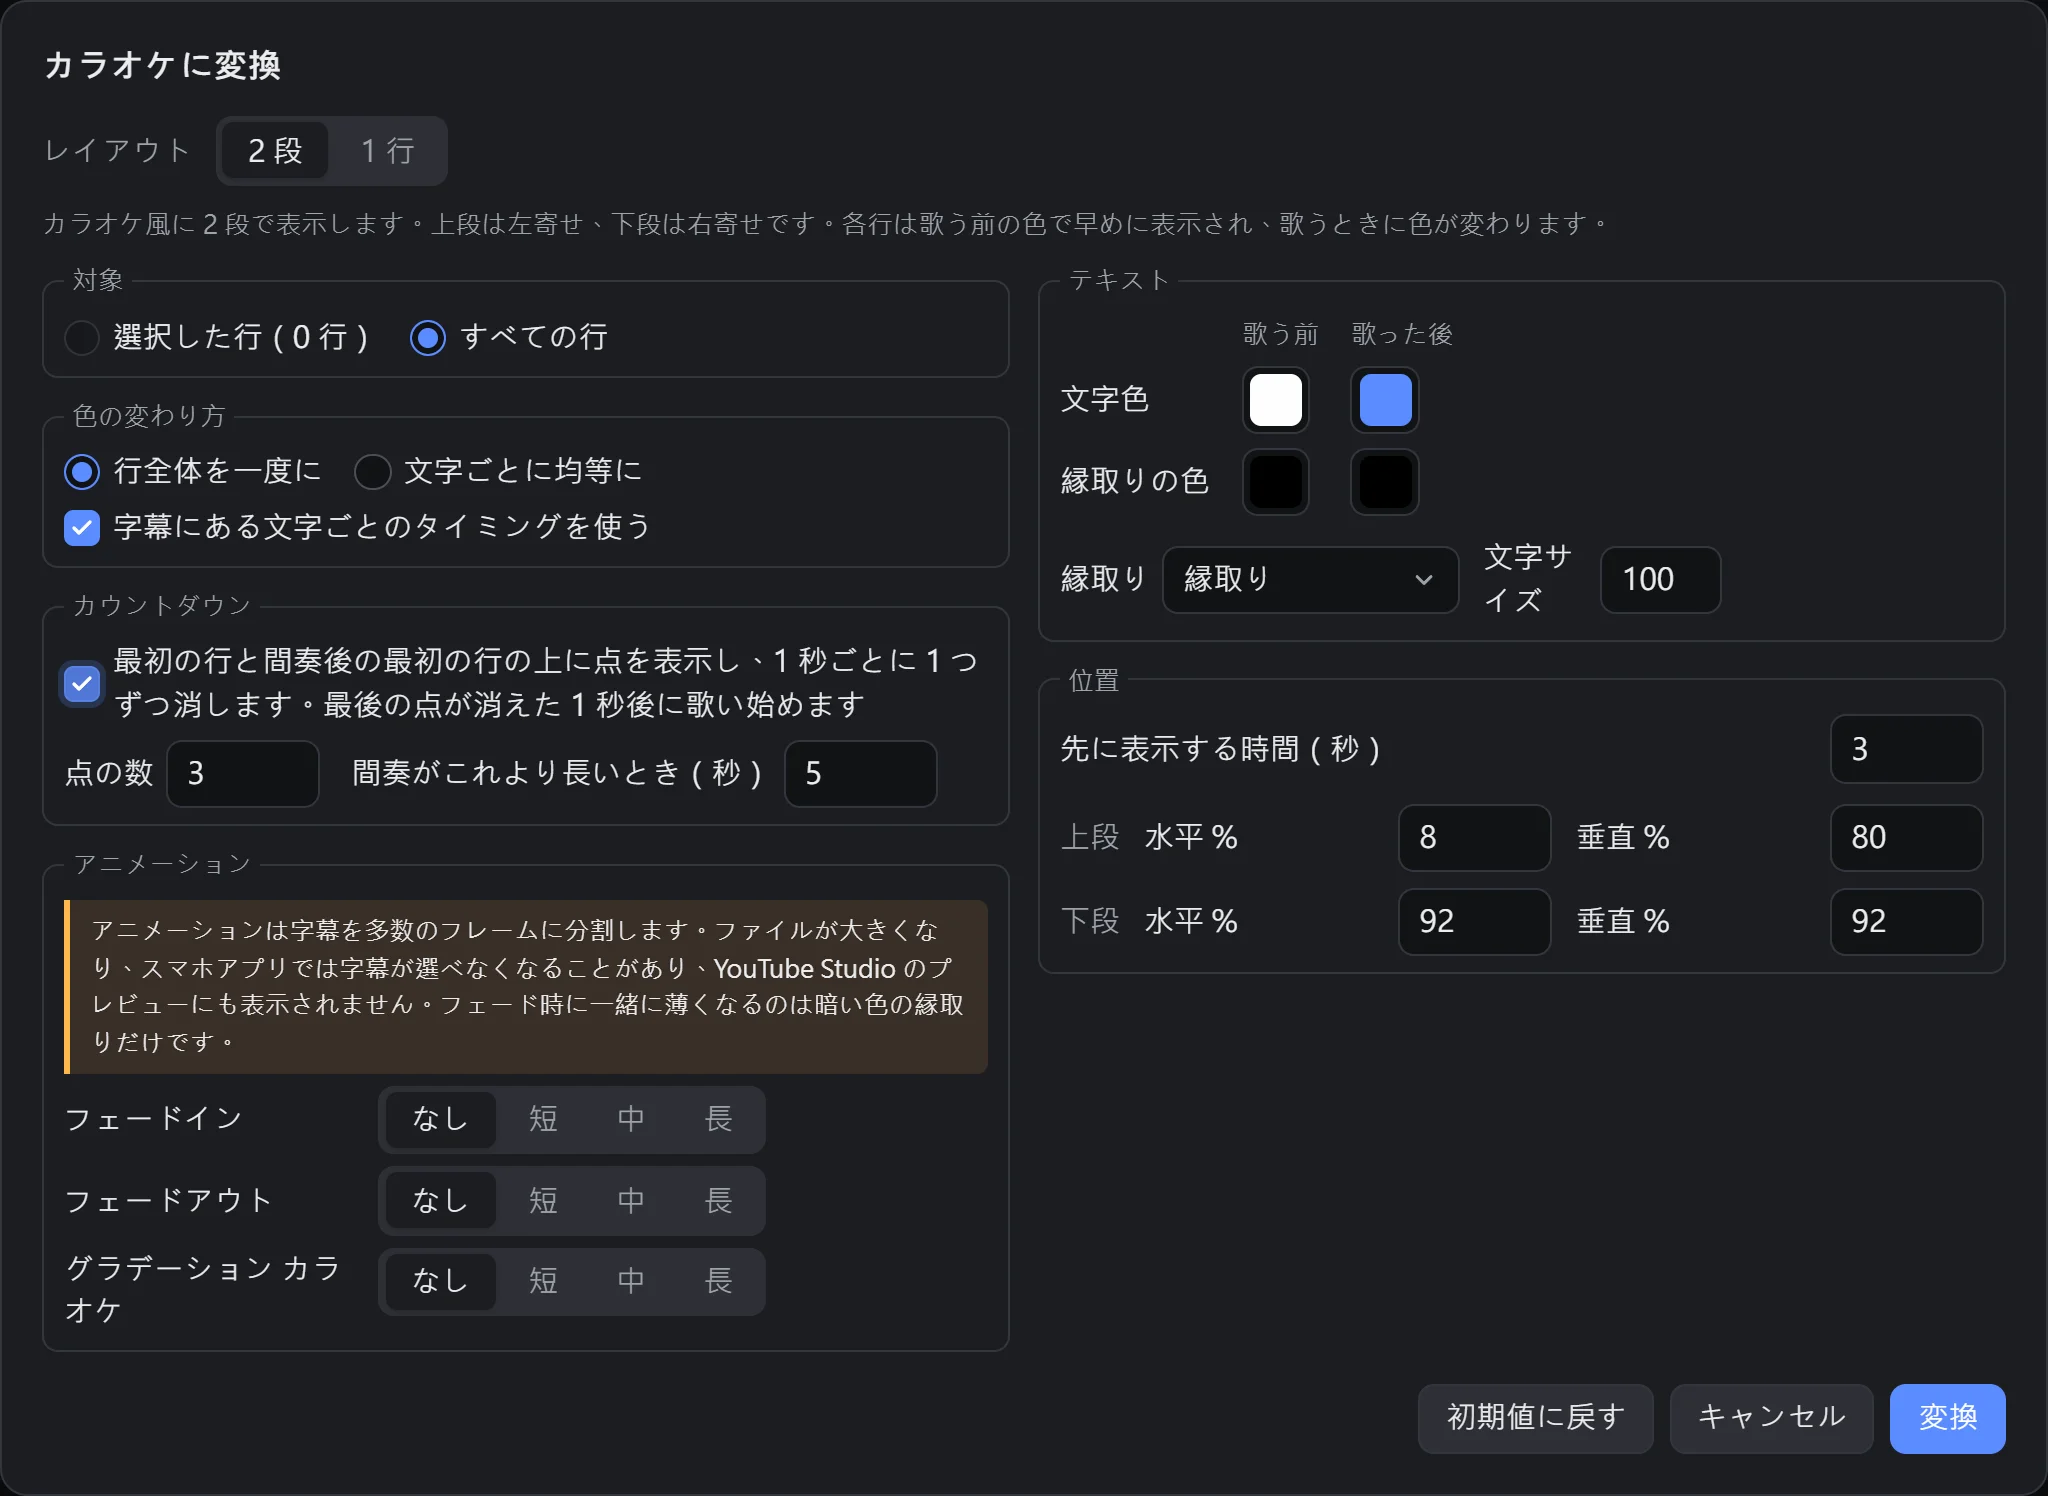Set グラデーション カラオケ to 中
The width and height of the screenshot is (2048, 1496).
tap(631, 1282)
